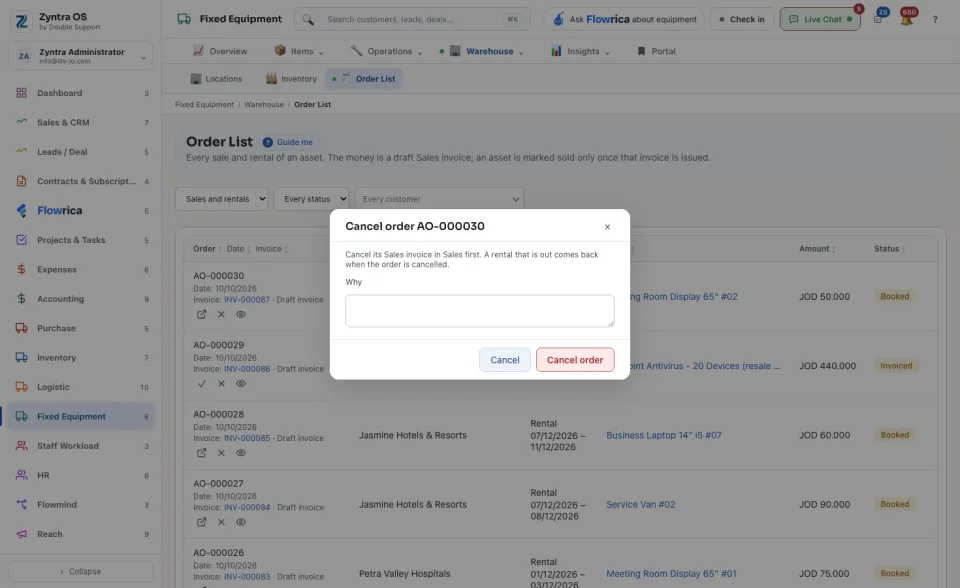Viewport: 960px width, 588px height.
Task: Click the Flowmind sidebar icon
Action: 21,505
